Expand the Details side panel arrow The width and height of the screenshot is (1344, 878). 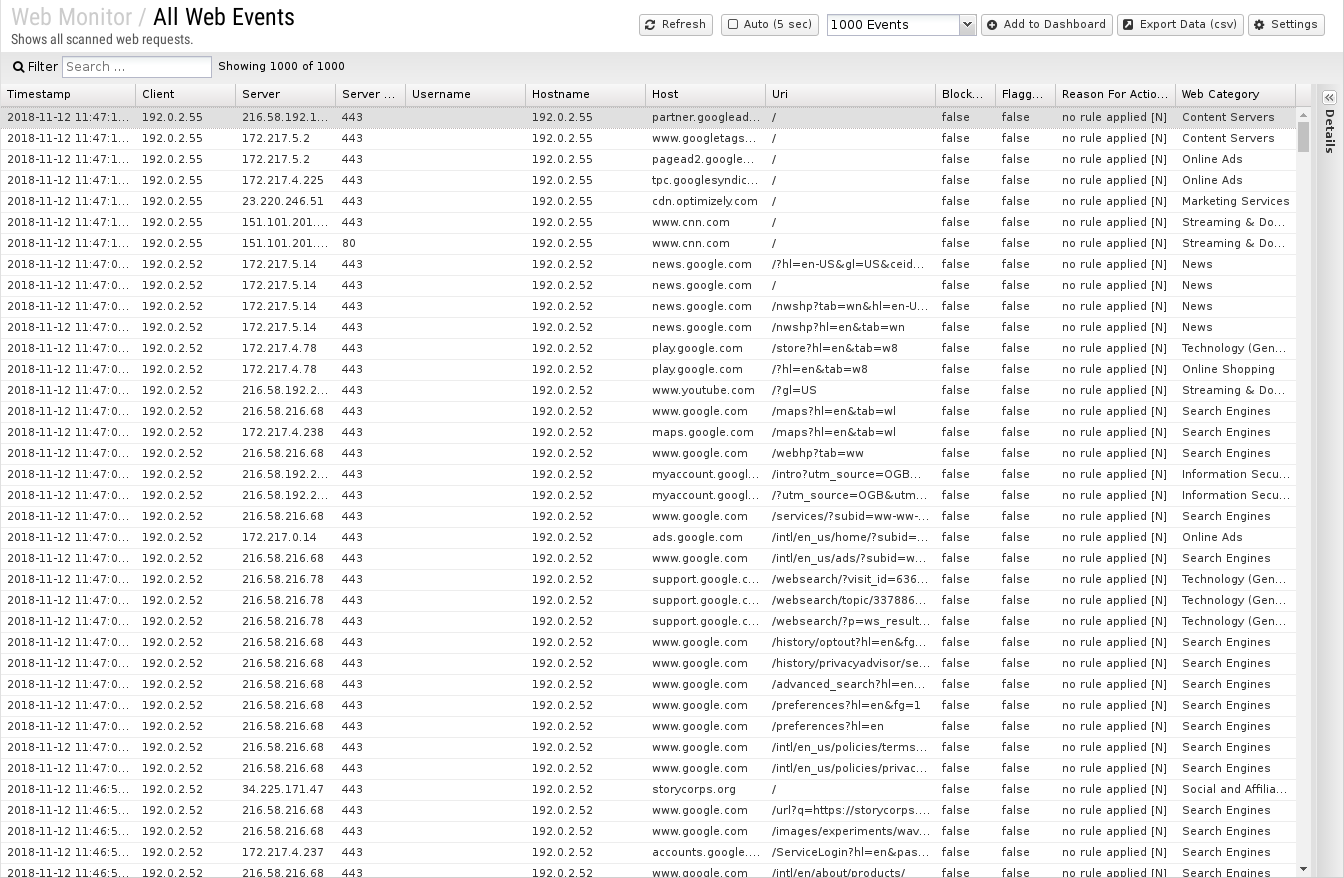click(x=1329, y=98)
